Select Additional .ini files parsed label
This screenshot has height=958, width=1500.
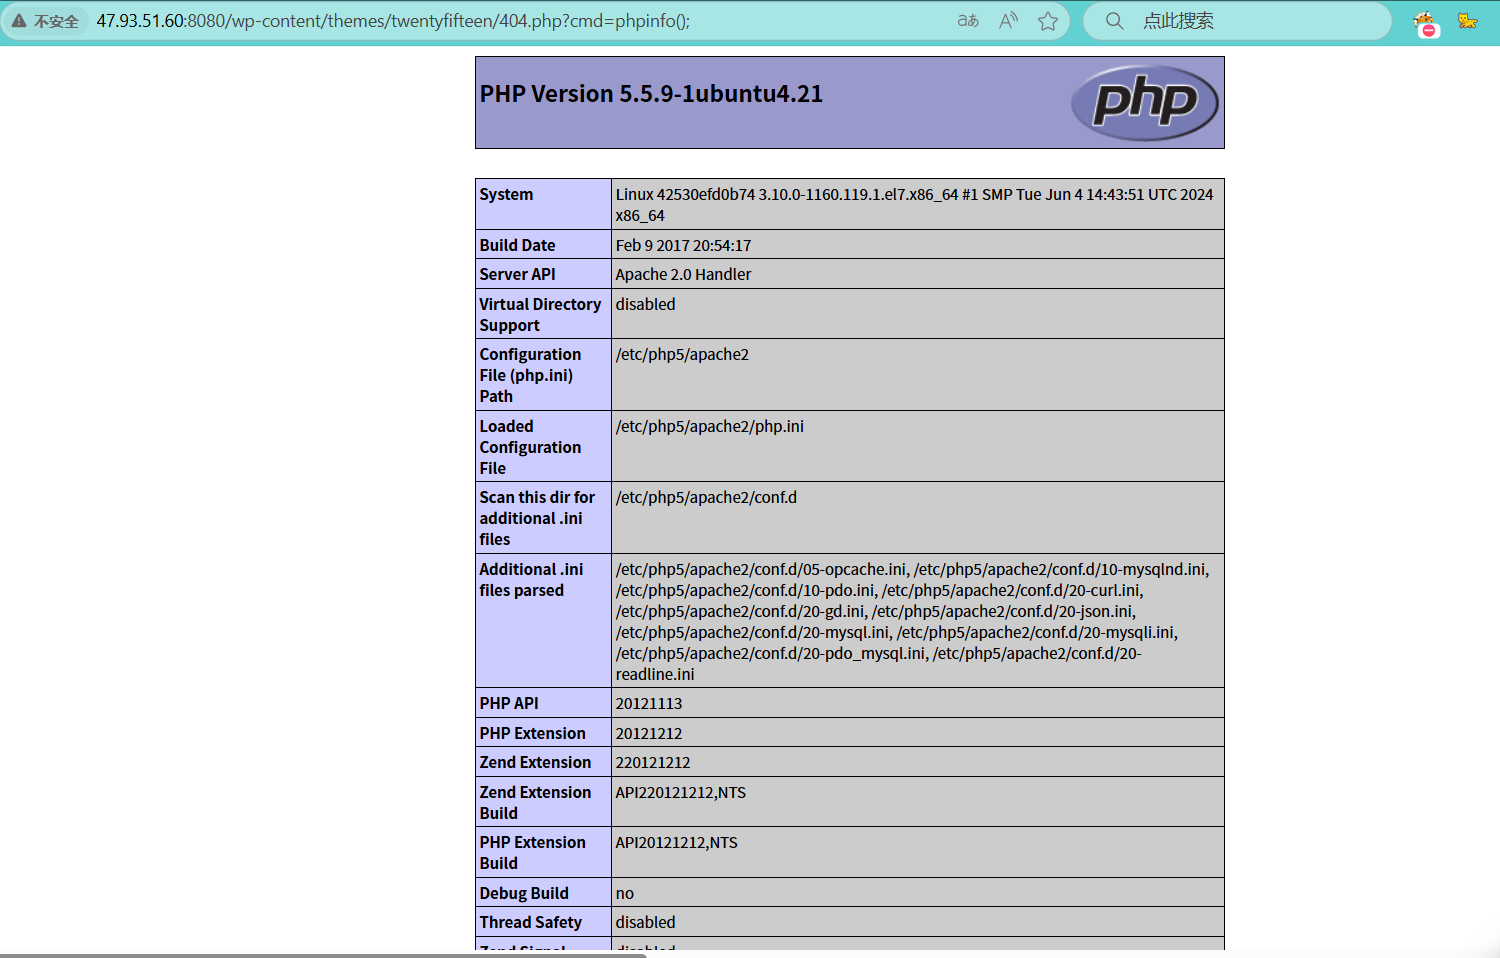point(531,579)
